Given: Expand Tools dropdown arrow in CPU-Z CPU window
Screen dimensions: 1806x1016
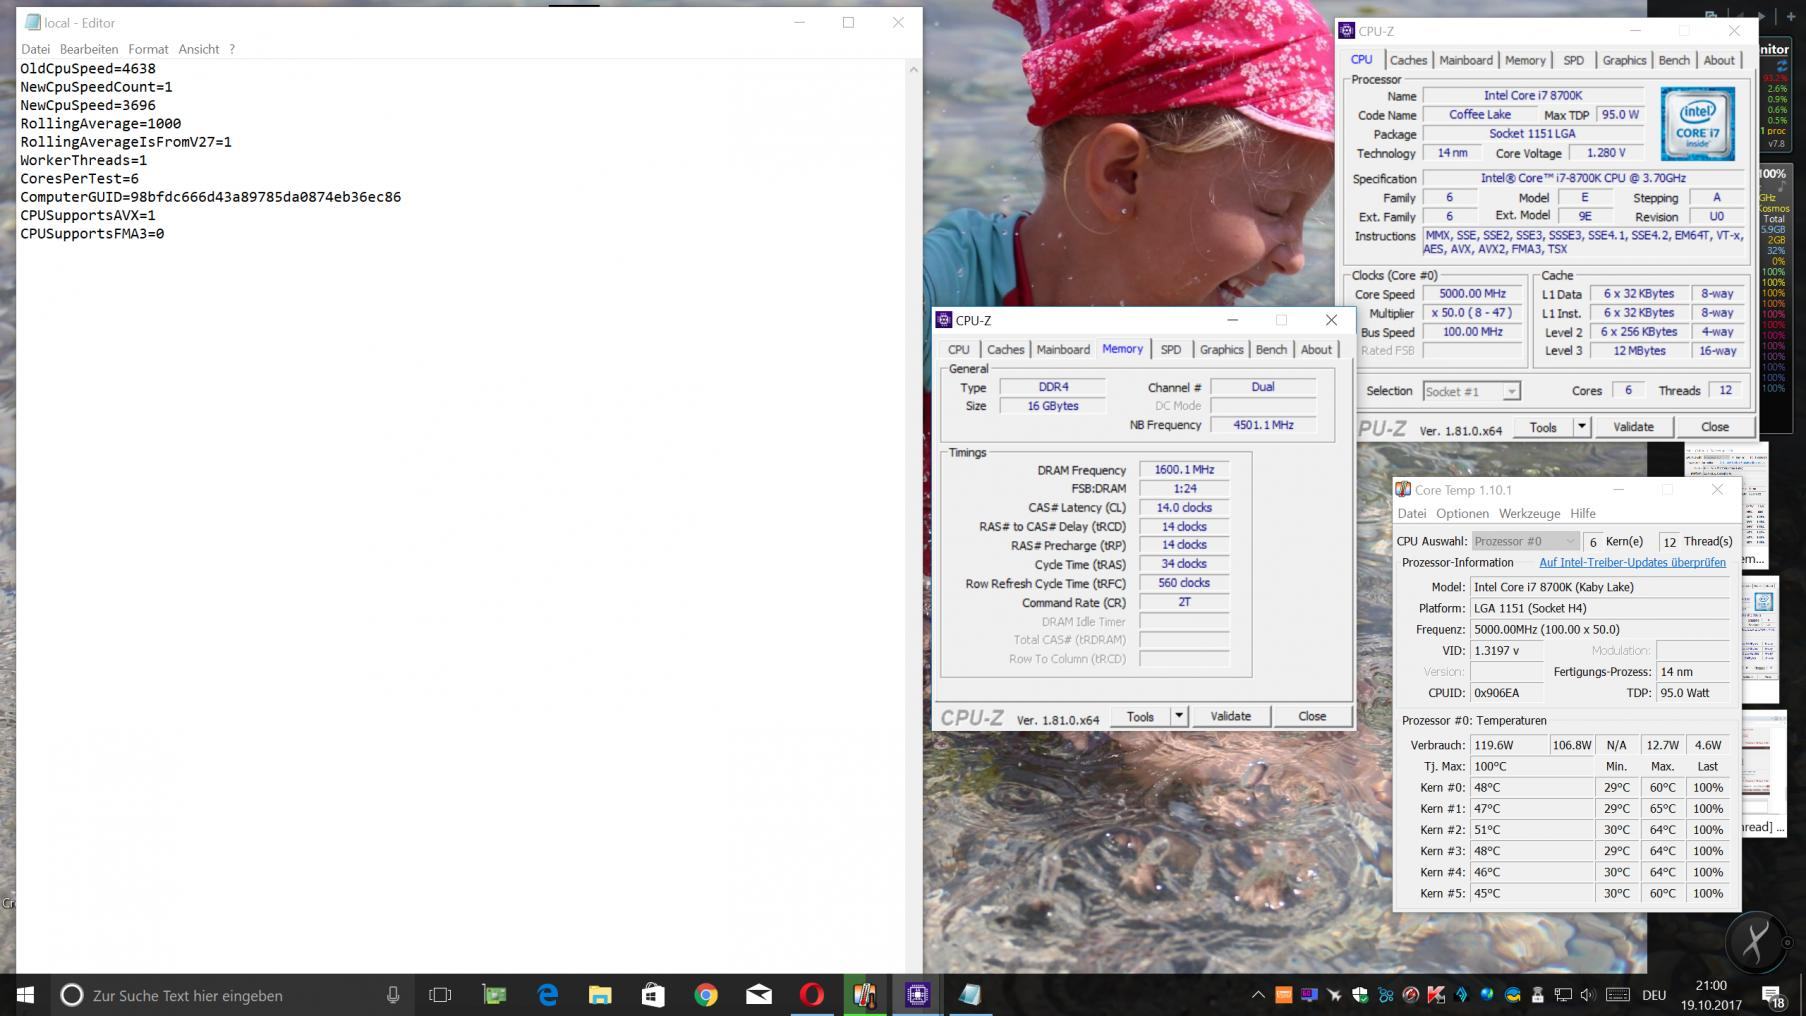Looking at the screenshot, I should tap(1582, 427).
